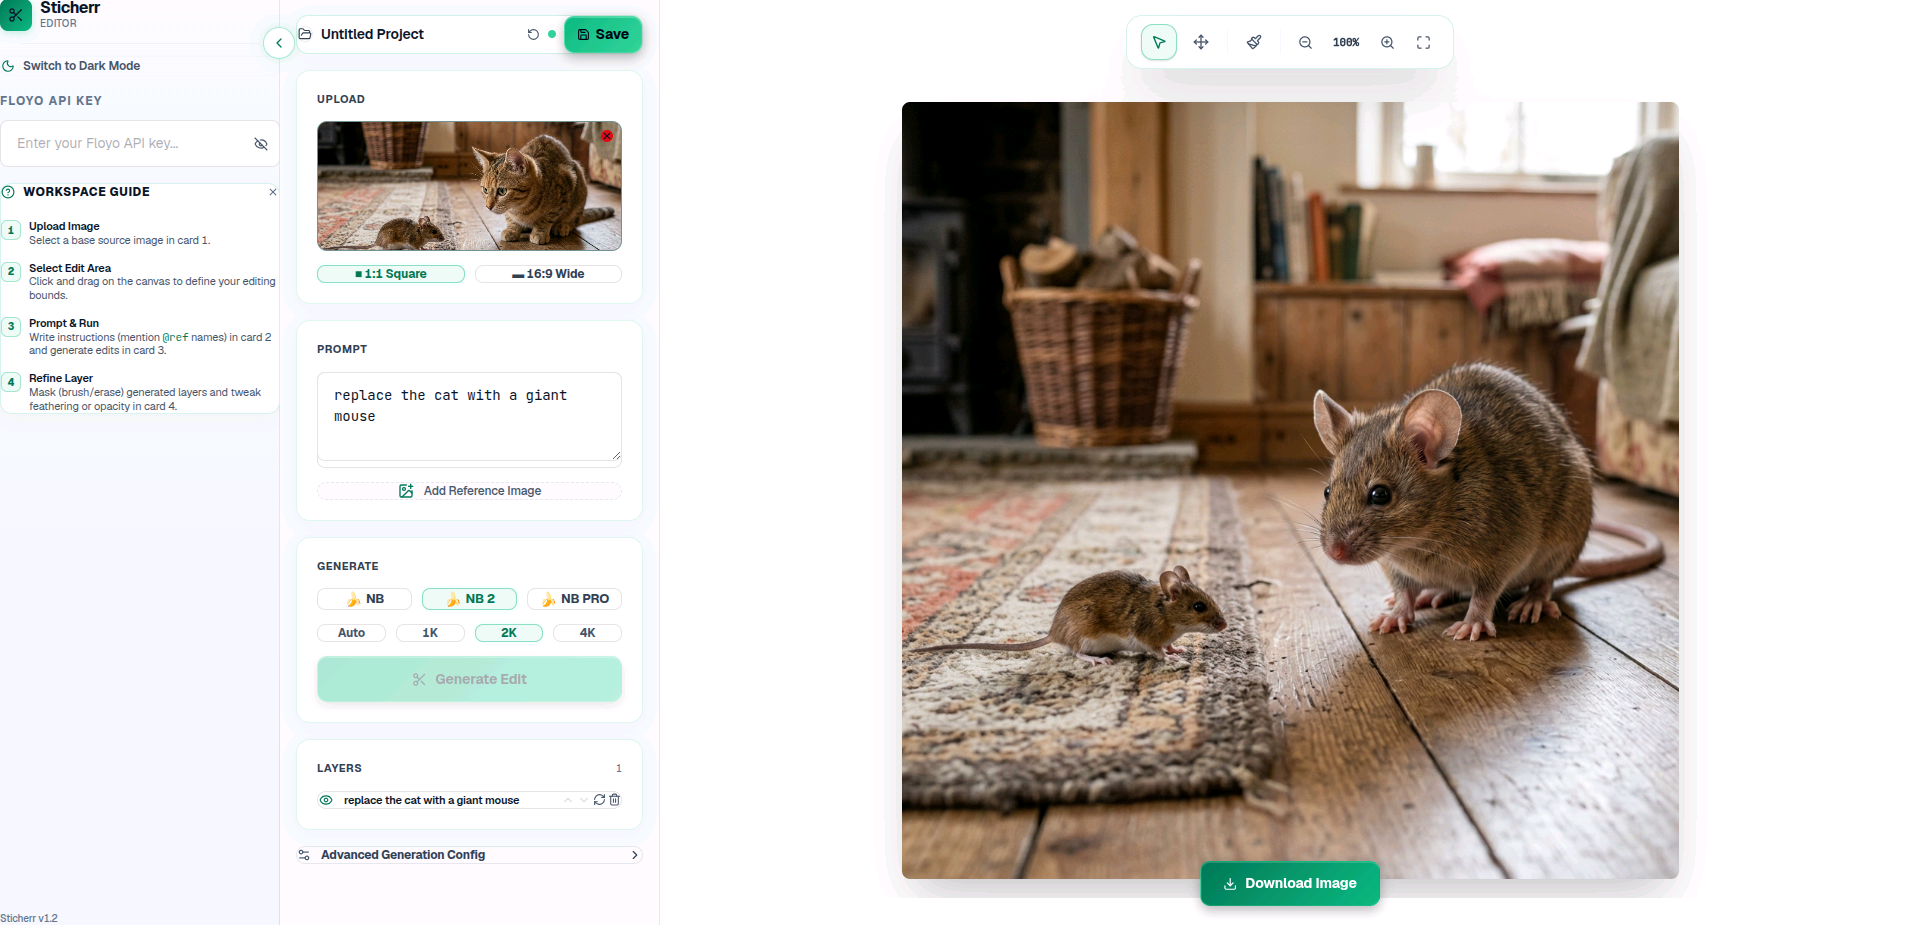Fit canvas to screen icon

point(1423,42)
